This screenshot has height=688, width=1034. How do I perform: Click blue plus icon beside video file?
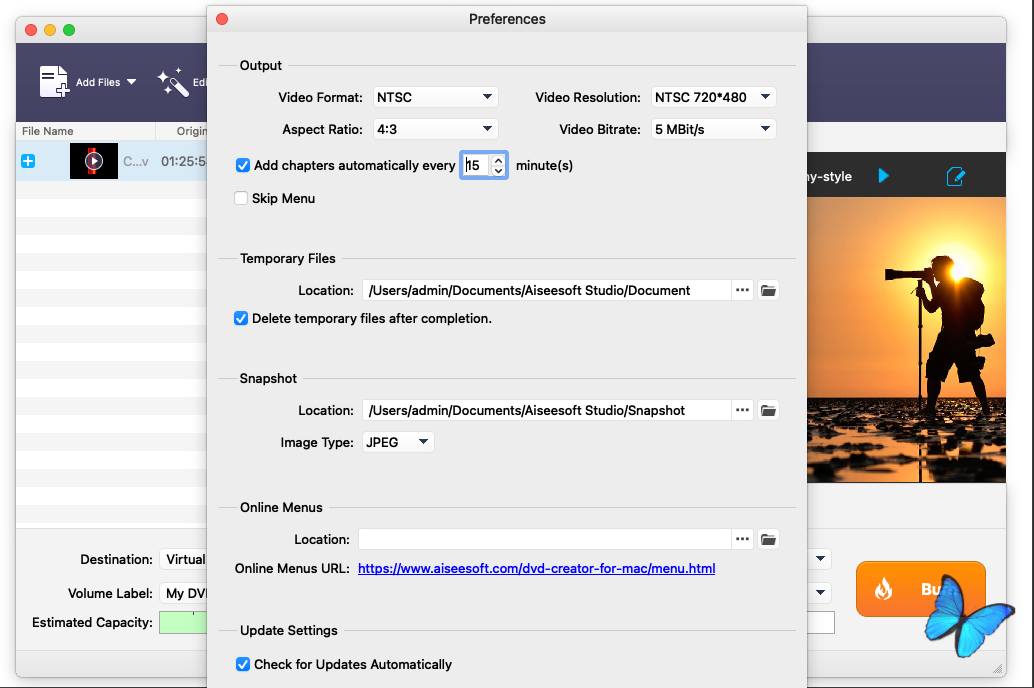pyautogui.click(x=28, y=161)
